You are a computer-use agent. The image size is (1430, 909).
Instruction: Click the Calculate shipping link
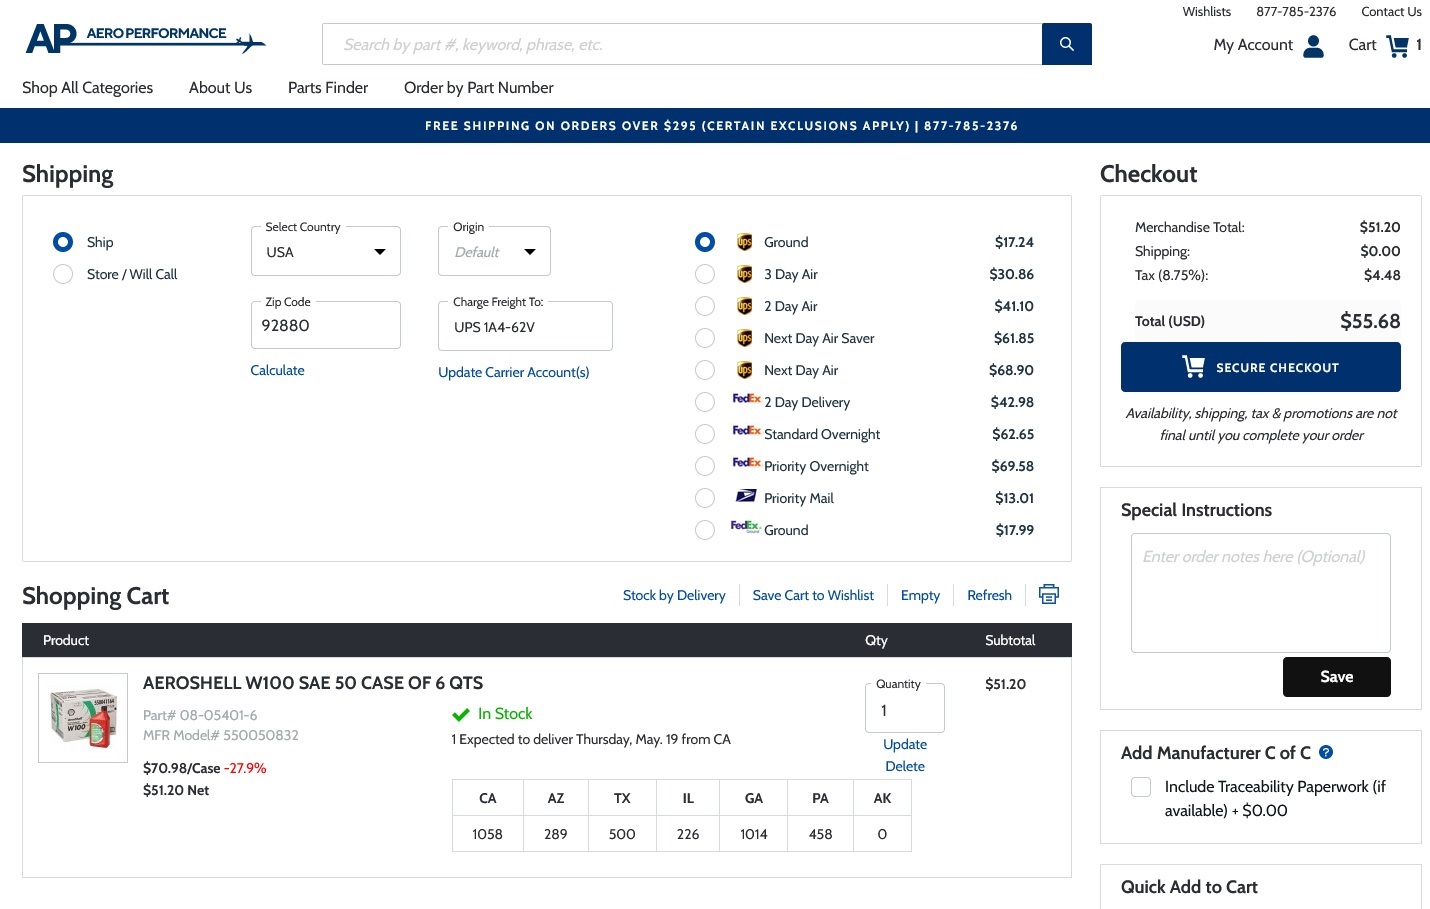(277, 370)
